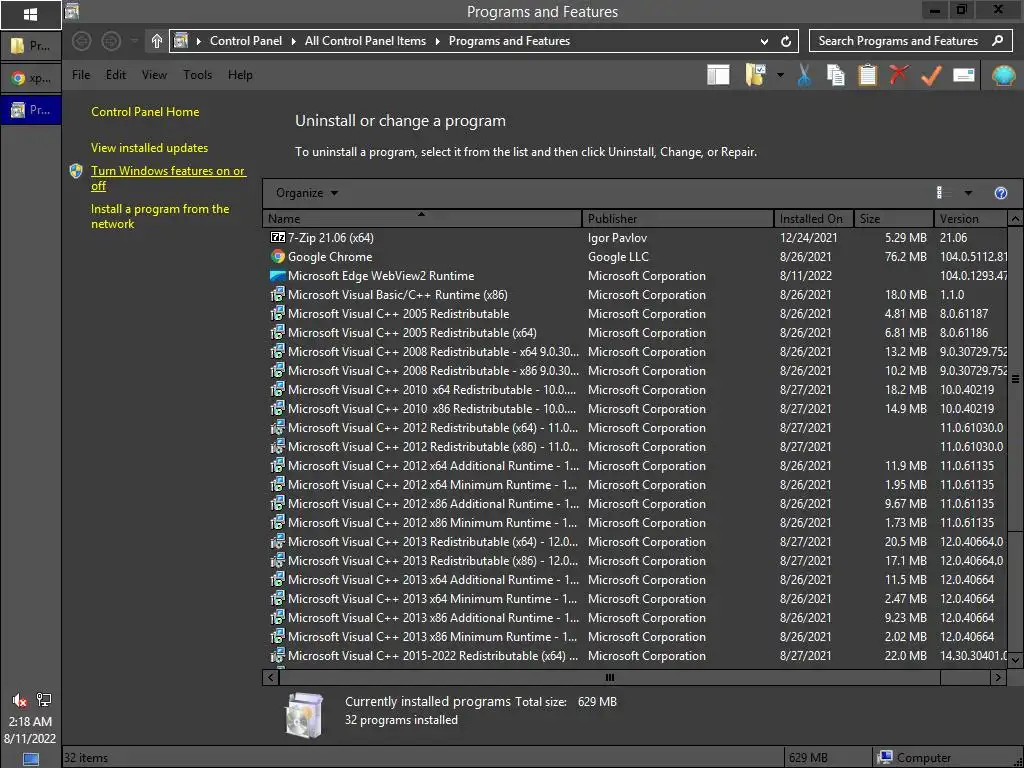Switch to Chrome taskbar button
This screenshot has width=1024, height=768.
(31, 78)
